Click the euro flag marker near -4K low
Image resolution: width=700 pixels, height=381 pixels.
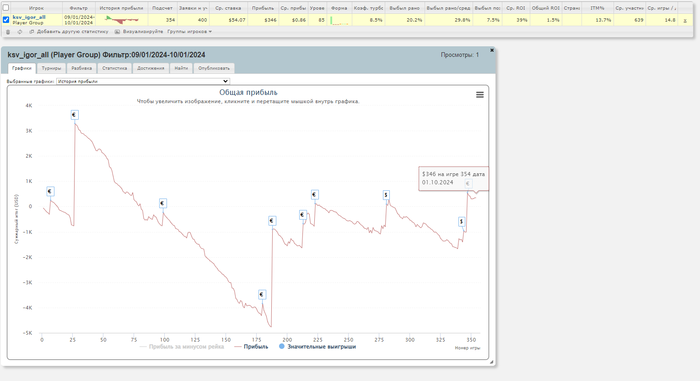pyautogui.click(x=262, y=294)
